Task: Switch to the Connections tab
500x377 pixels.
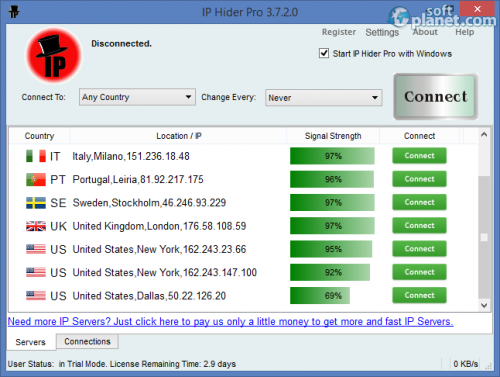Action: (x=87, y=341)
